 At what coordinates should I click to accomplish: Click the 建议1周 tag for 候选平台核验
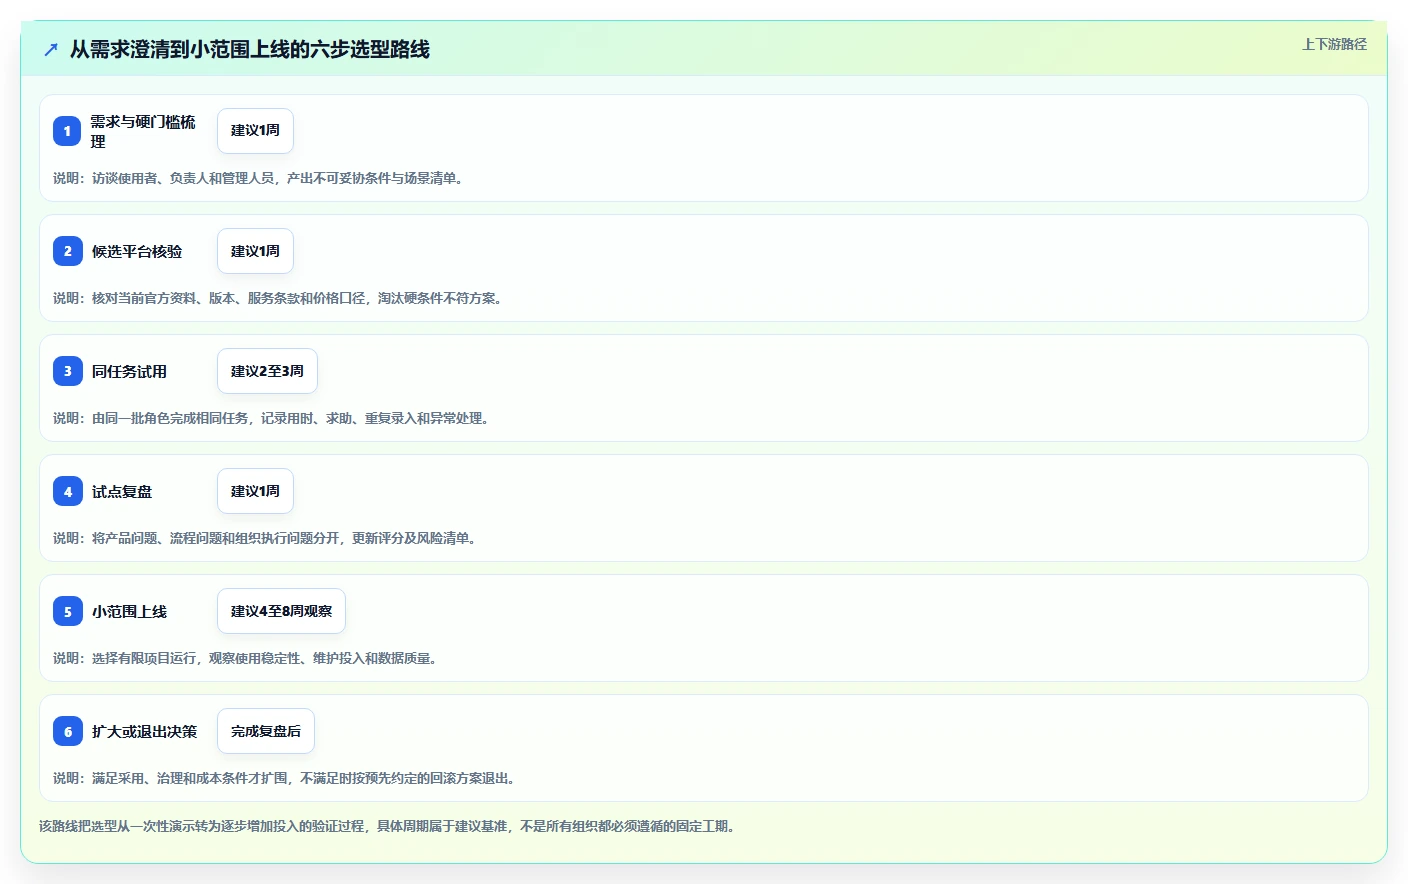[x=255, y=251]
